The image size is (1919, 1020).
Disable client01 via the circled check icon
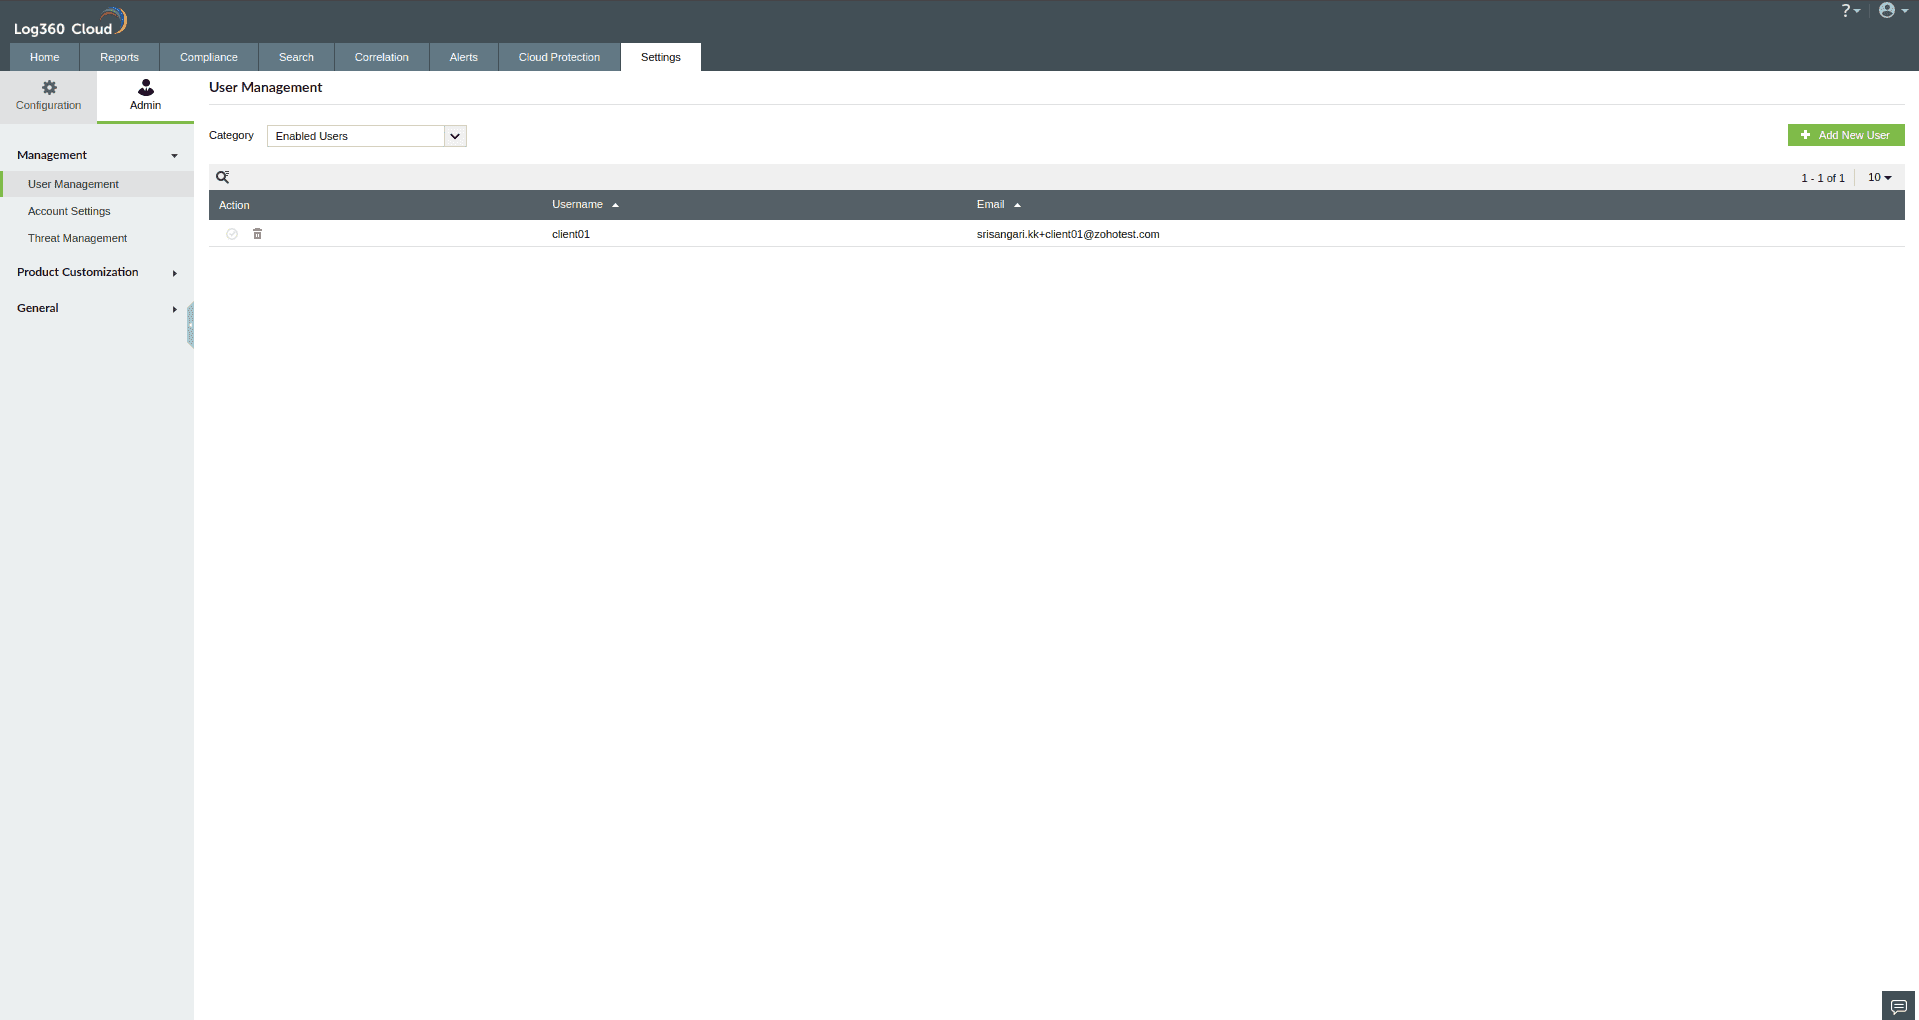[x=232, y=233]
